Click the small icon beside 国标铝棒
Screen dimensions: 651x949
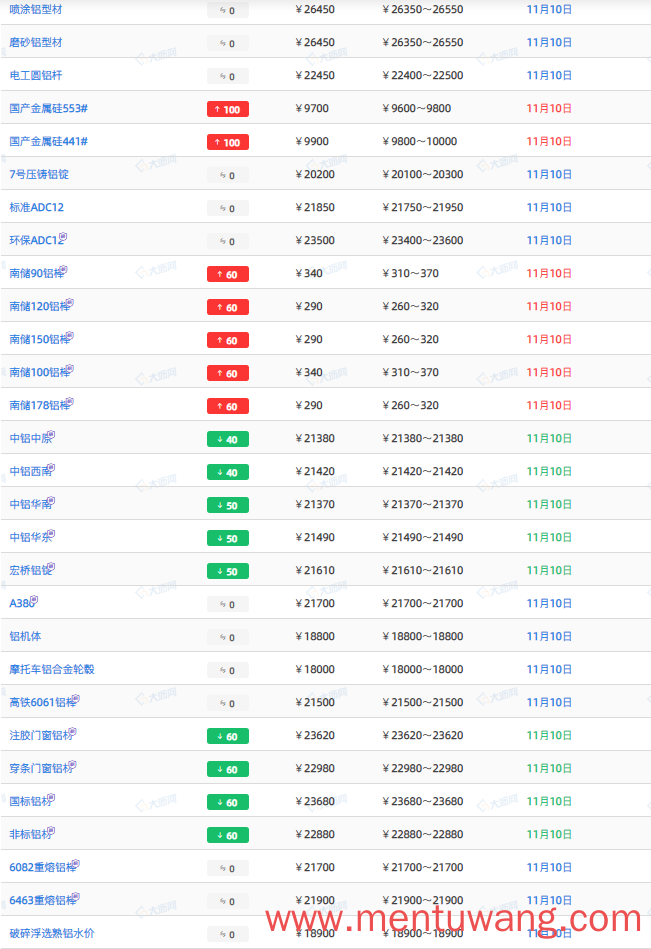coord(51,797)
